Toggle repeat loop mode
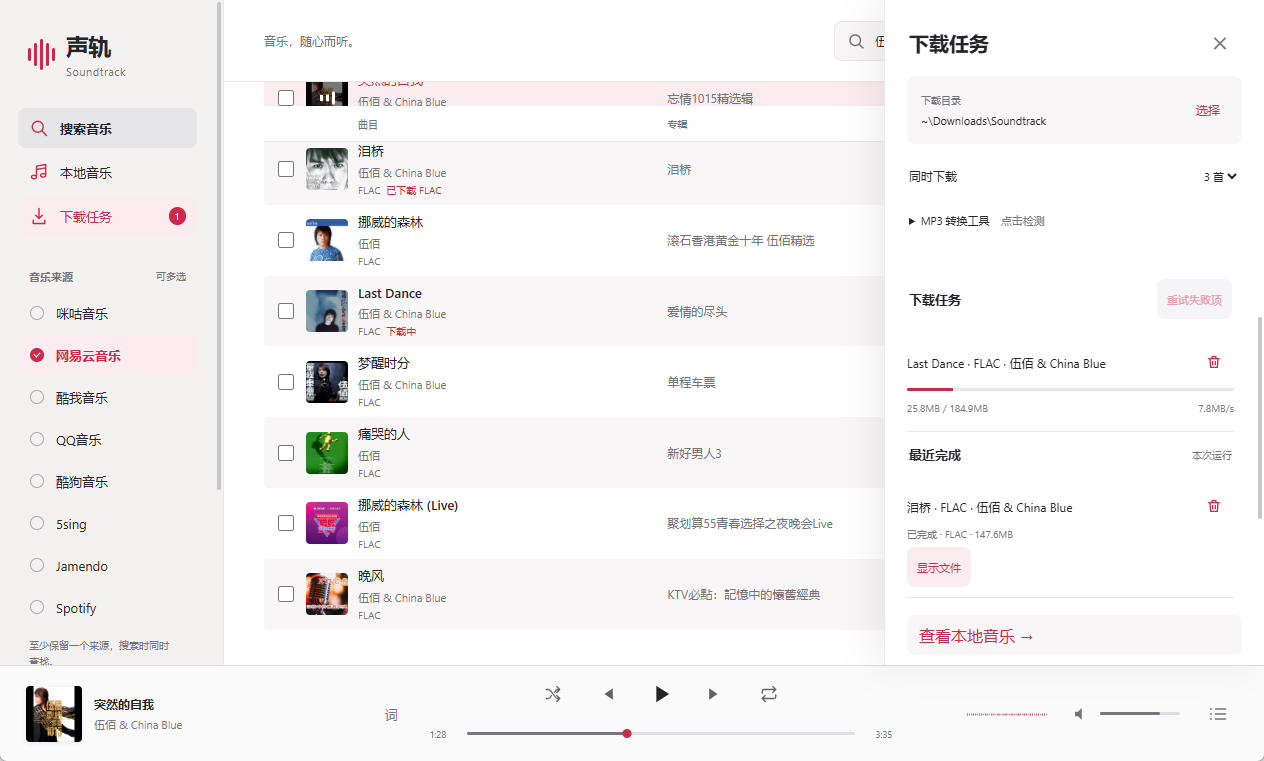 point(768,694)
